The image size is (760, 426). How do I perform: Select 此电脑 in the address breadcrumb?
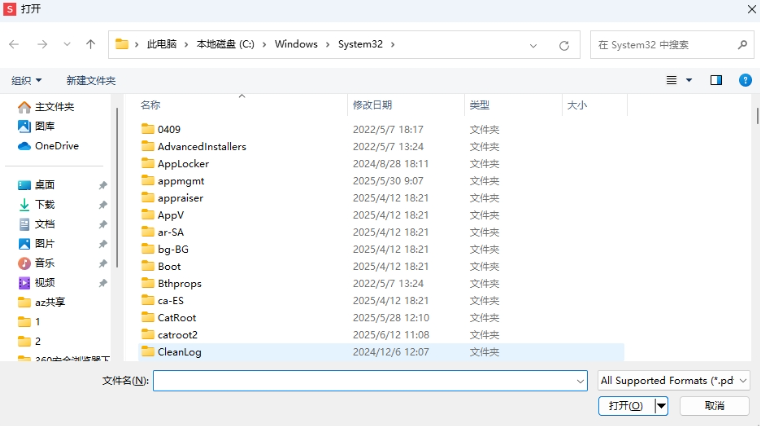click(x=162, y=44)
